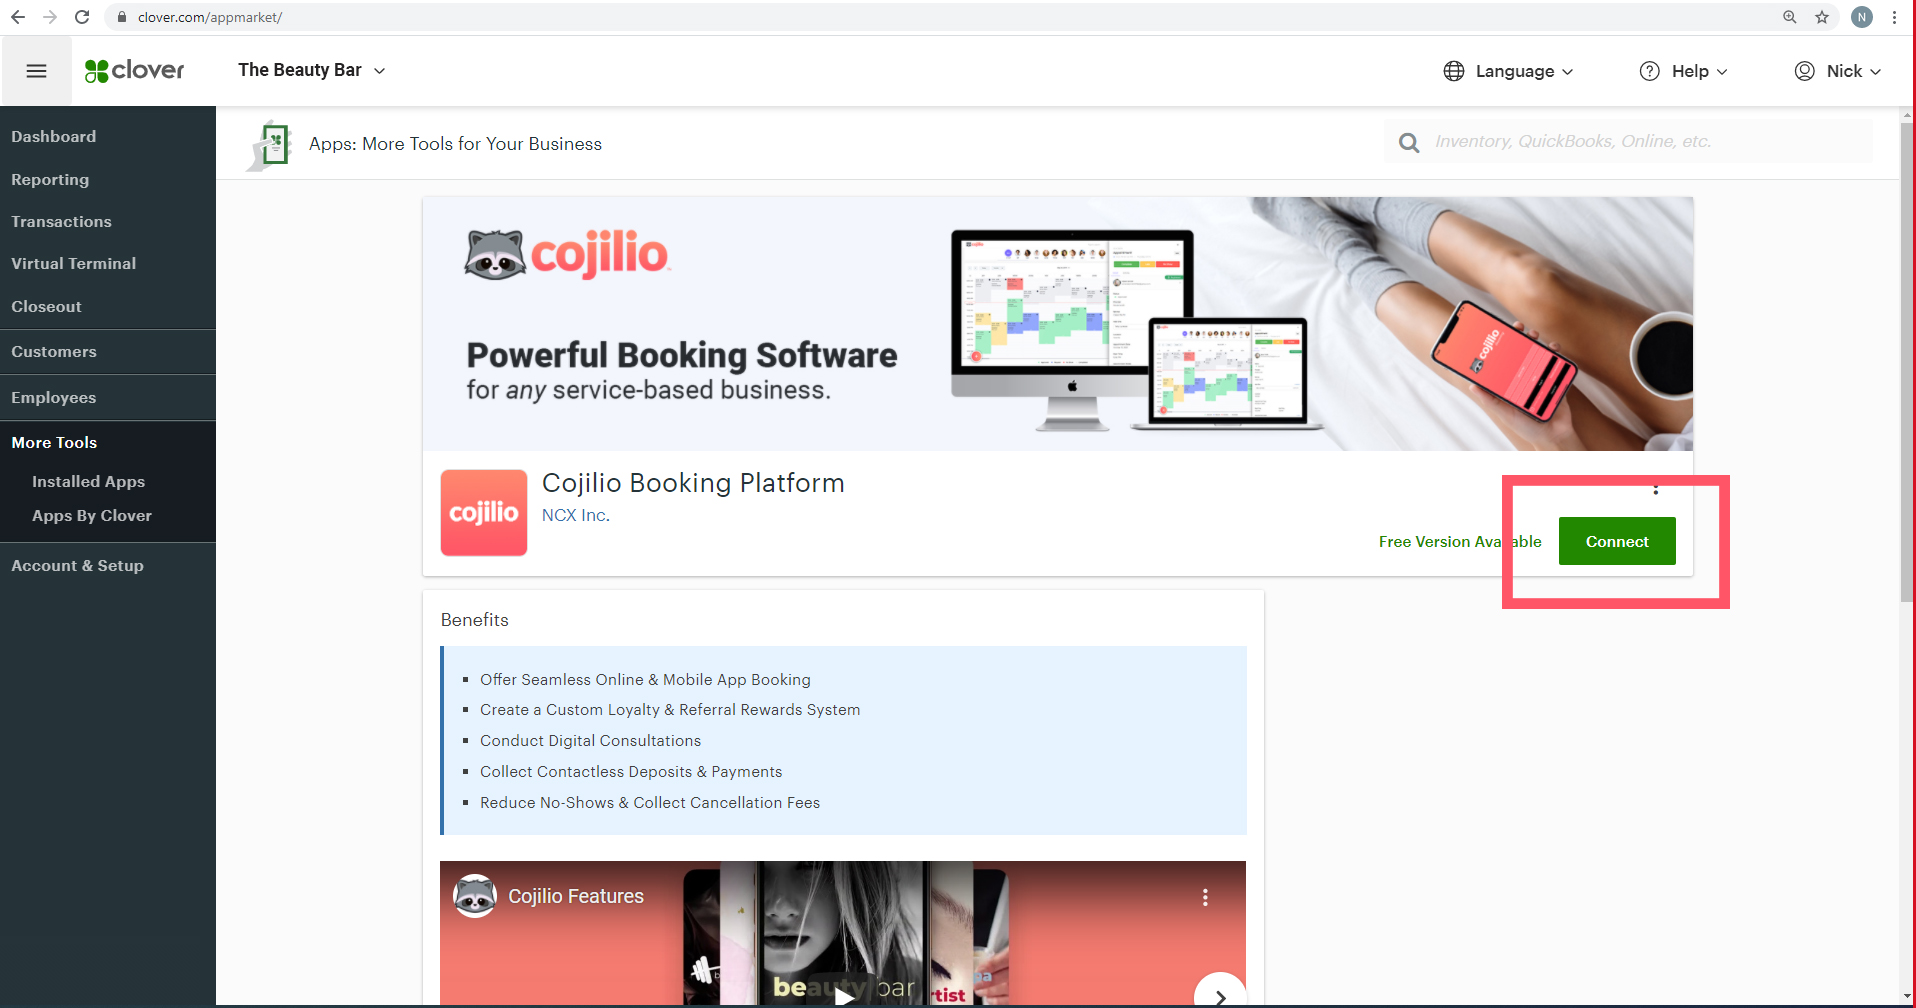
Task: Advance the video carousel with the right arrow
Action: (1219, 996)
